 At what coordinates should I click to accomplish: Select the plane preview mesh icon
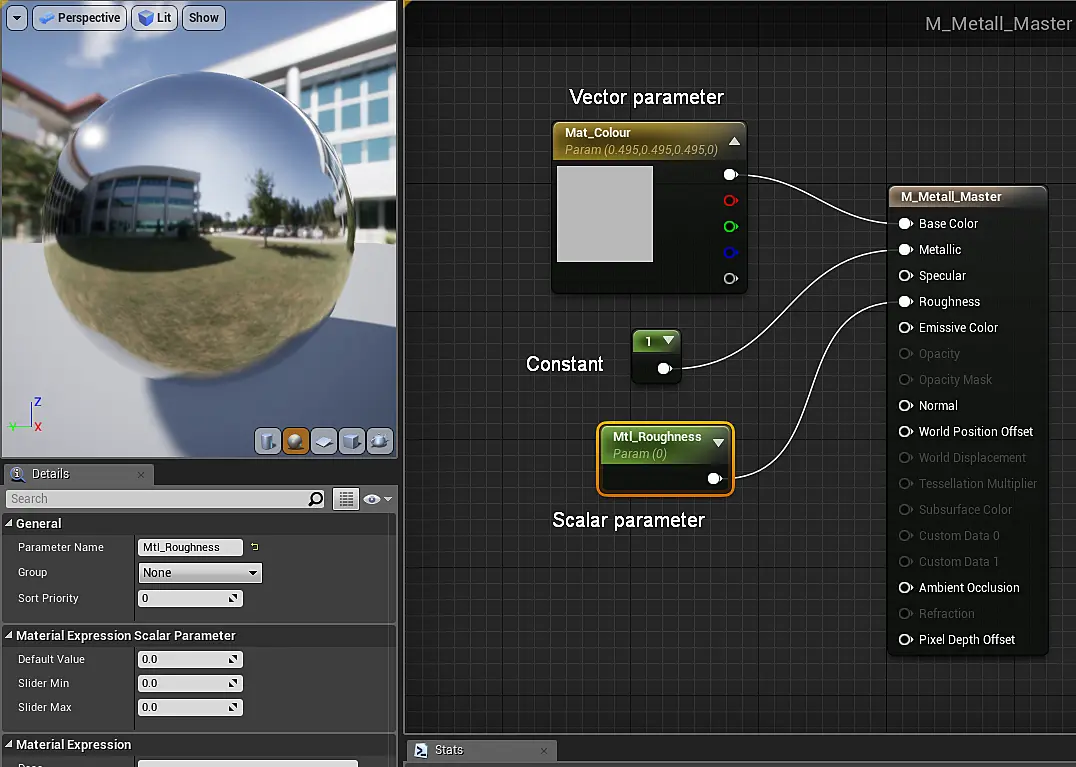click(324, 441)
